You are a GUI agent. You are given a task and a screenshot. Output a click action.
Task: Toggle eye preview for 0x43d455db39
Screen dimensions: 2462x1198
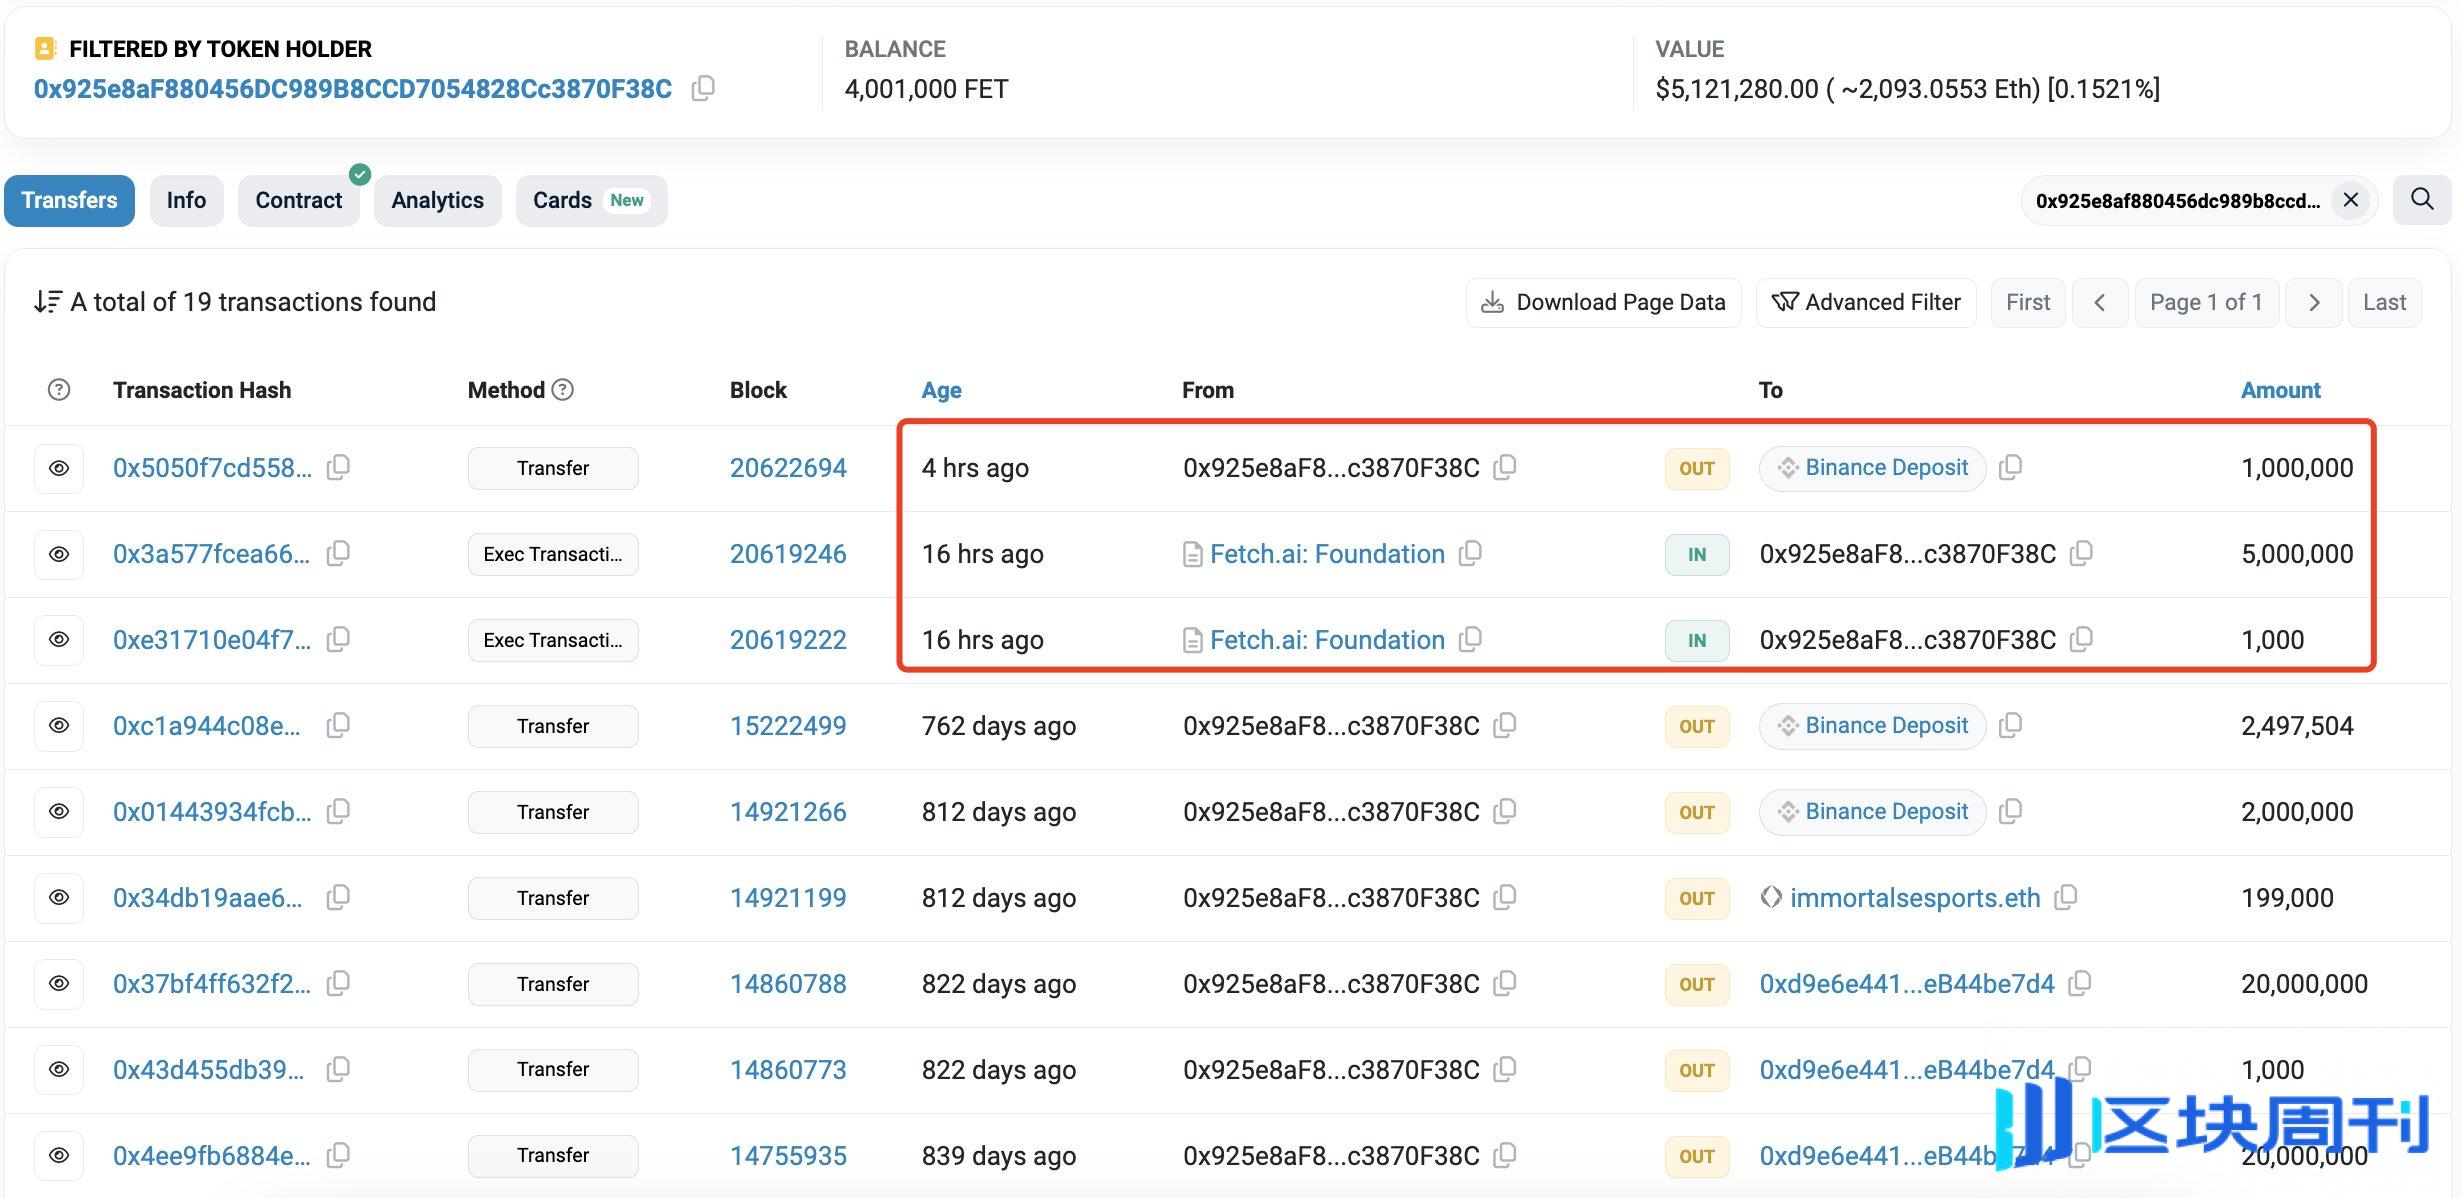coord(59,1070)
